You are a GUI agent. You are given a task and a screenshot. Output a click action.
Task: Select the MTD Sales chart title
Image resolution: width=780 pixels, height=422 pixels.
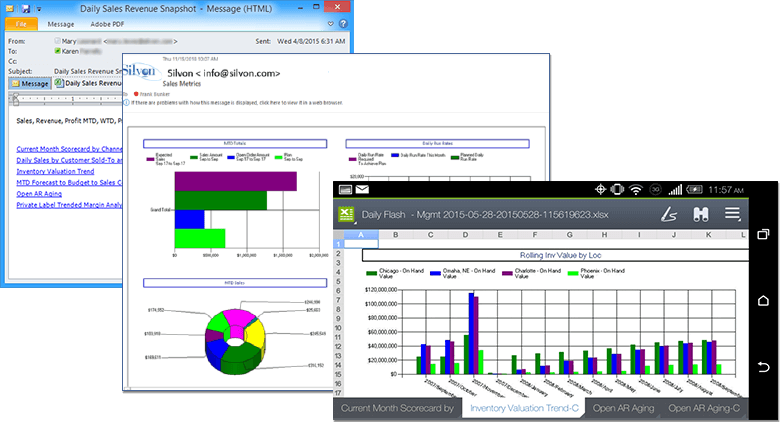pos(235,283)
